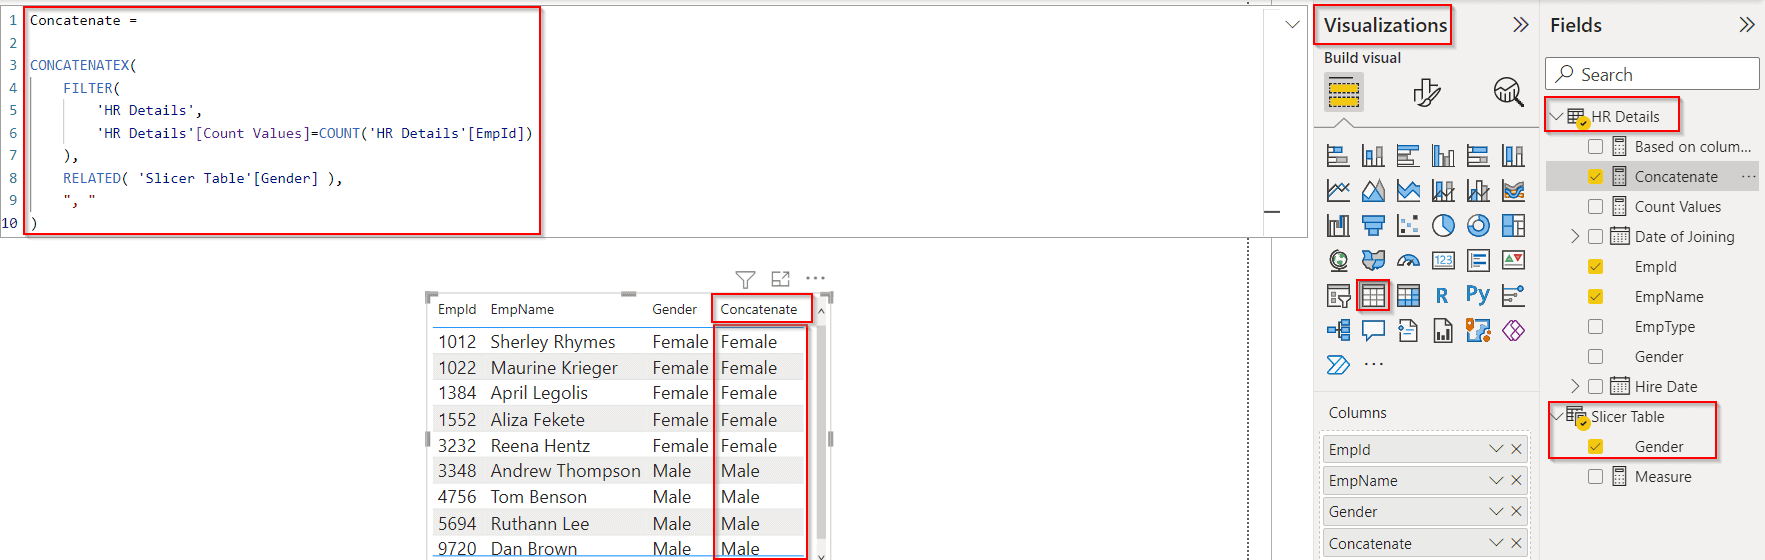
Task: Select the Card (123) visual
Action: pyautogui.click(x=1443, y=260)
